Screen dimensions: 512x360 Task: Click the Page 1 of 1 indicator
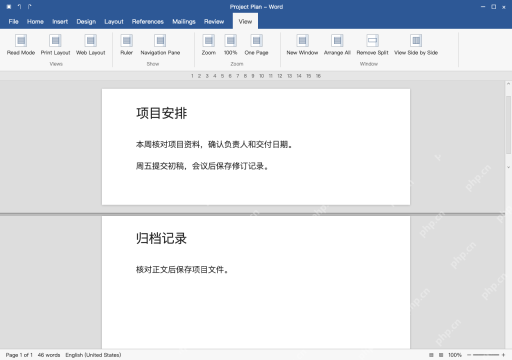click(19, 355)
